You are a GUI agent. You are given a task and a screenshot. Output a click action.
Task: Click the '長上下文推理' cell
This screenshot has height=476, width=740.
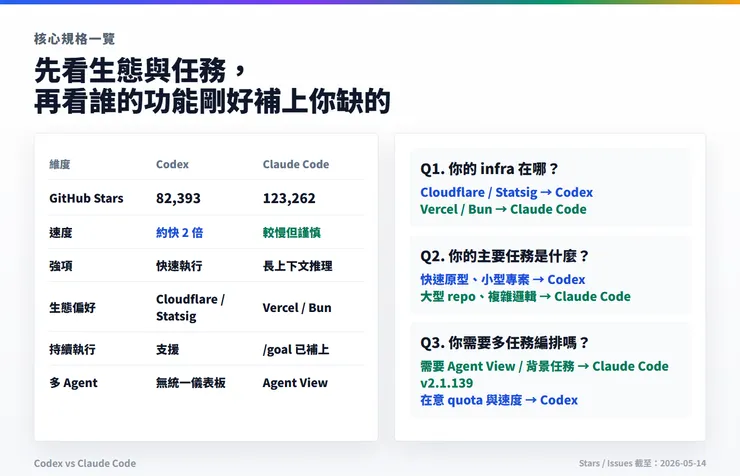pos(298,266)
